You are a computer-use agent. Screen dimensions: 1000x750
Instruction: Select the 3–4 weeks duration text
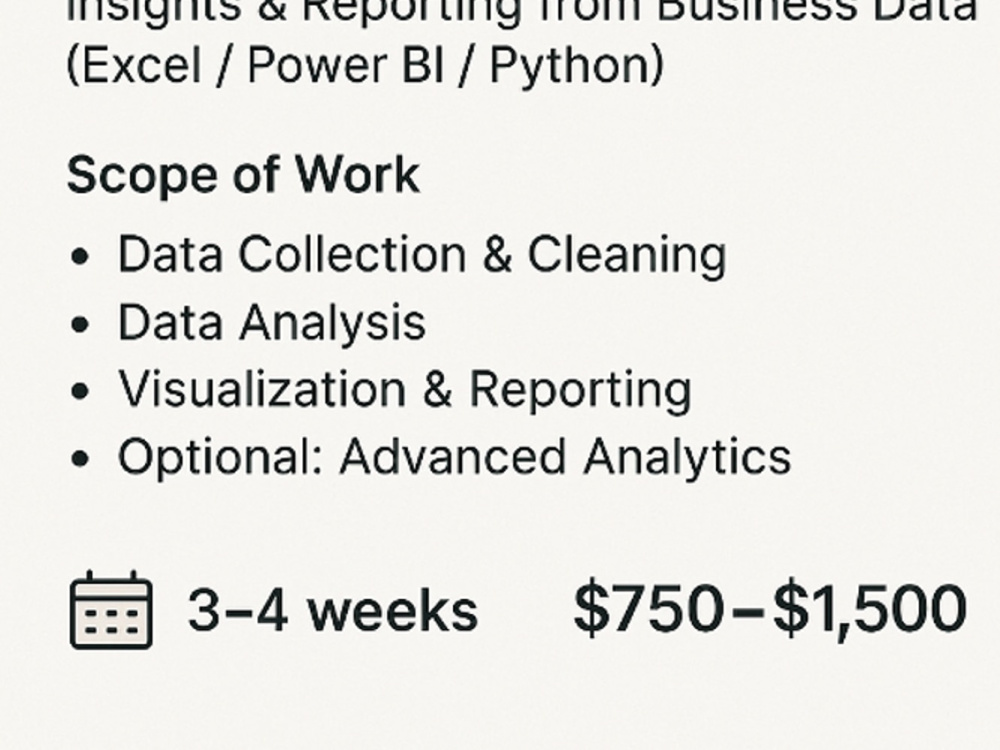point(332,610)
